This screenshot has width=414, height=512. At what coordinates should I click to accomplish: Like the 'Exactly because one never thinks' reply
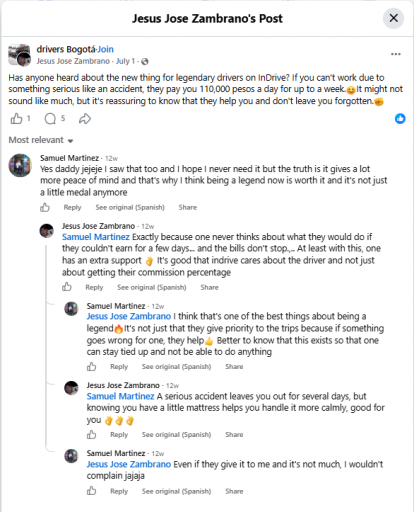click(67, 287)
